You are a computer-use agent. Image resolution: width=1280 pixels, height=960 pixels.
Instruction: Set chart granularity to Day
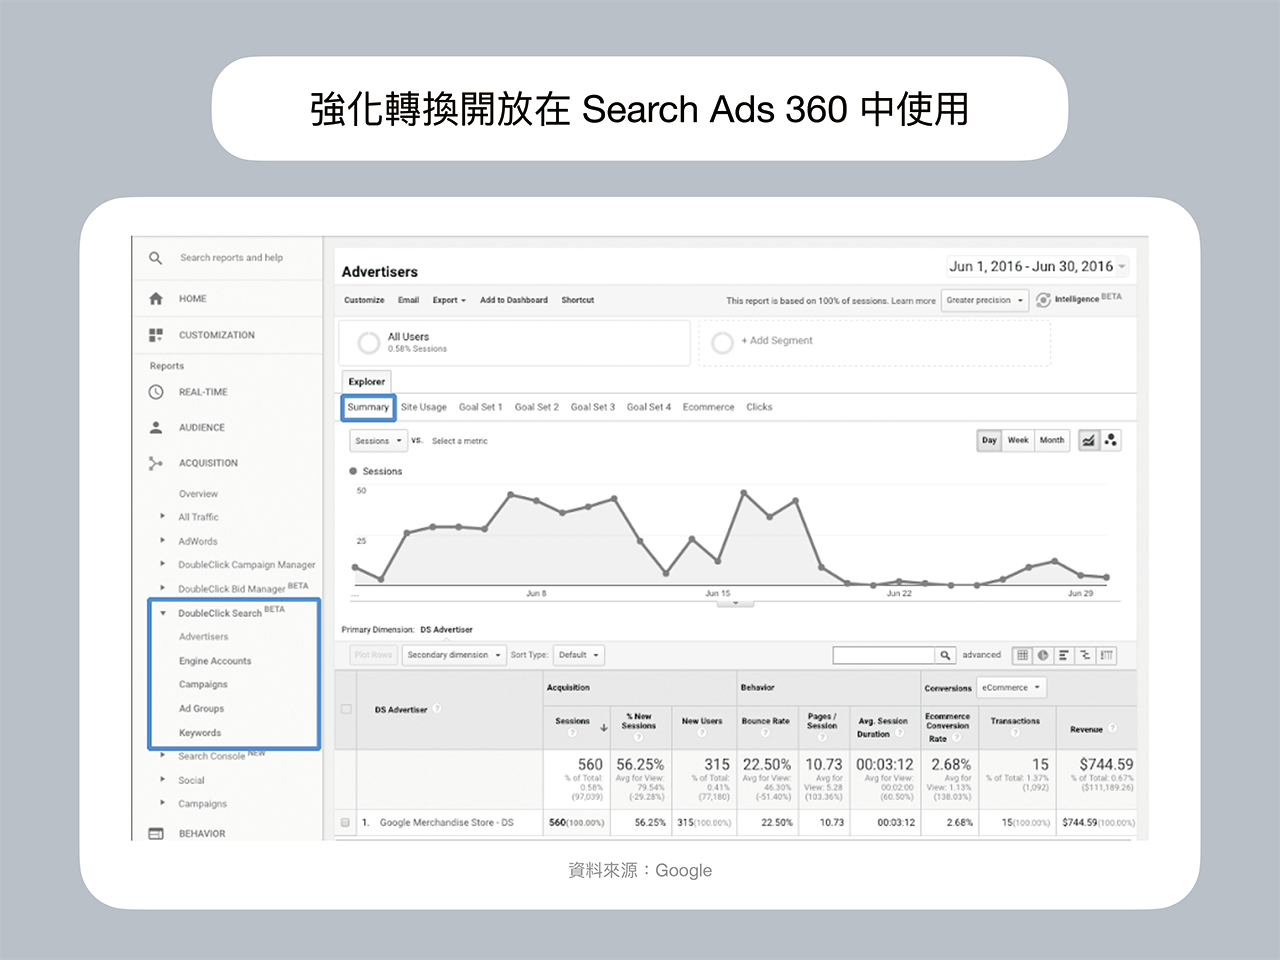pyautogui.click(x=989, y=440)
